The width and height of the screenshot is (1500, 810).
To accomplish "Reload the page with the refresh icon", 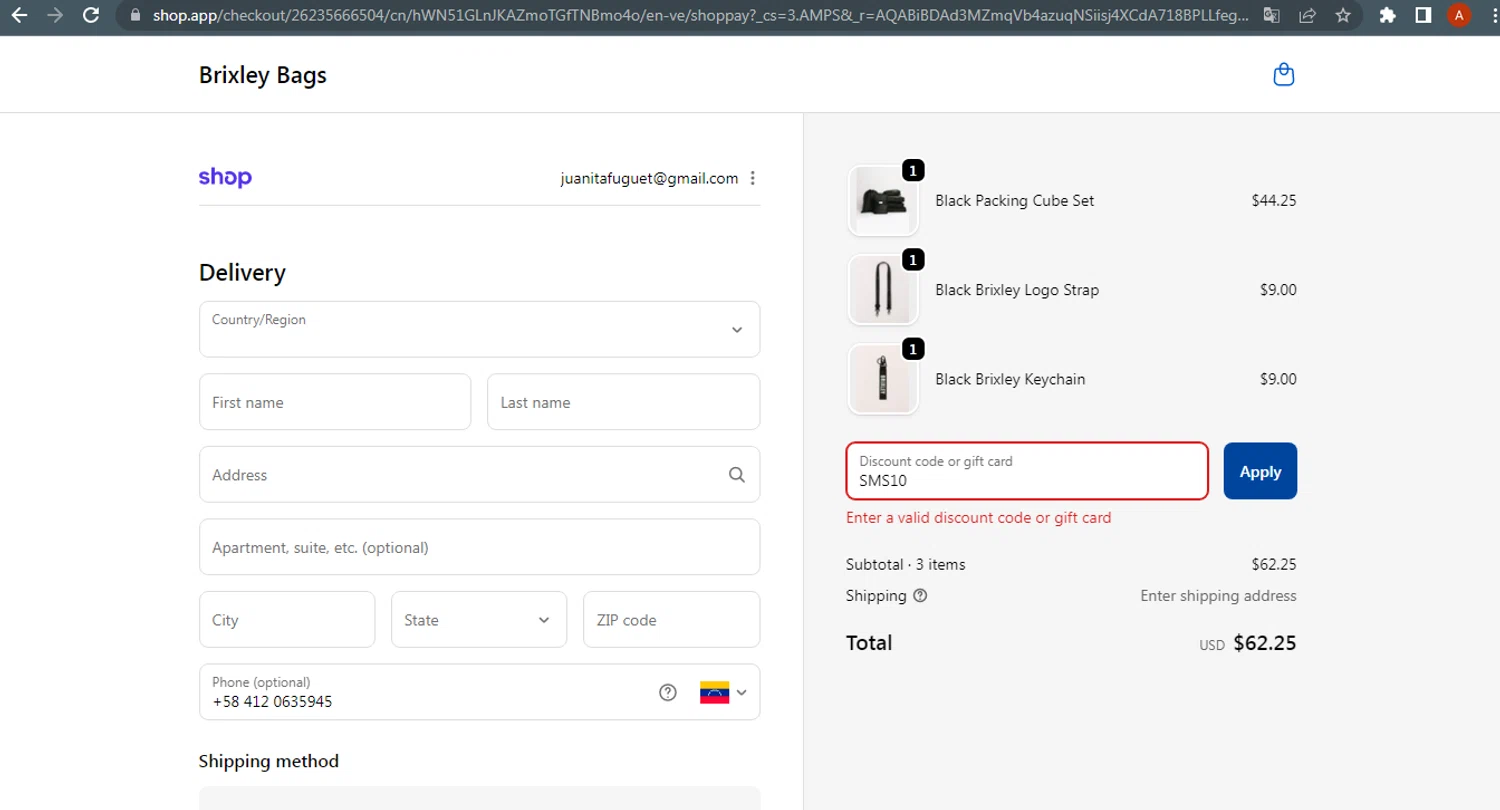I will (91, 15).
